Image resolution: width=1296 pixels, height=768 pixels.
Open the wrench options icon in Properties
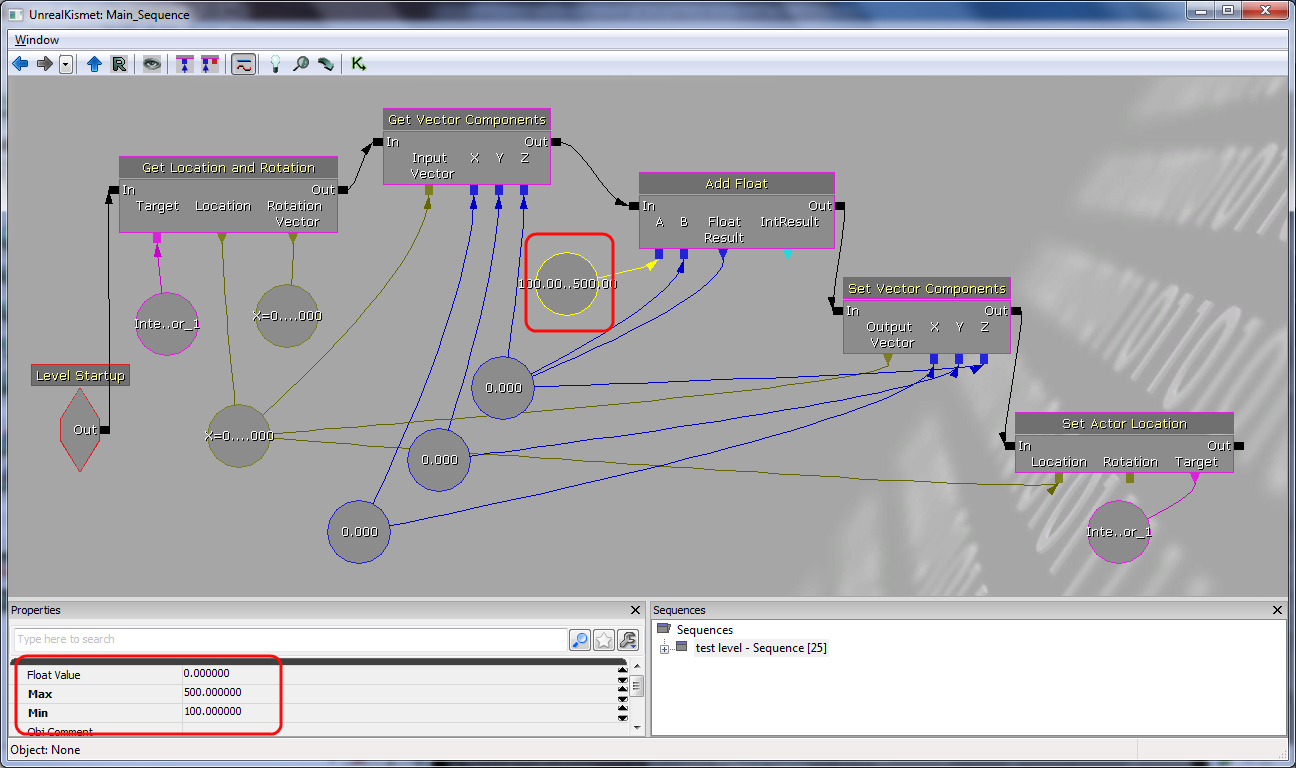click(628, 640)
